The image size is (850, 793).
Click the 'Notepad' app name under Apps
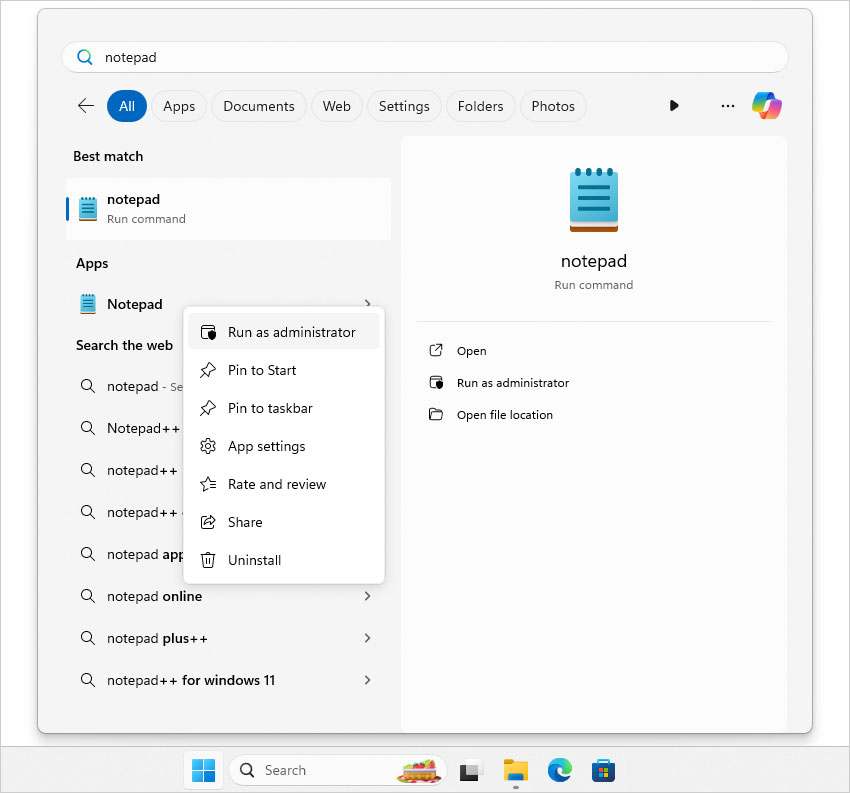pyautogui.click(x=134, y=304)
